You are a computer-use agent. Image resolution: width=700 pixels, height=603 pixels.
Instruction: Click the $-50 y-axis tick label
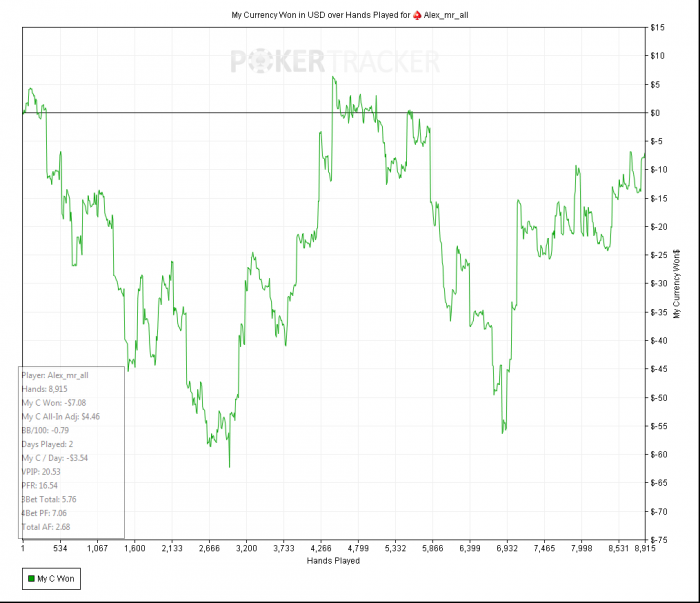coord(659,398)
